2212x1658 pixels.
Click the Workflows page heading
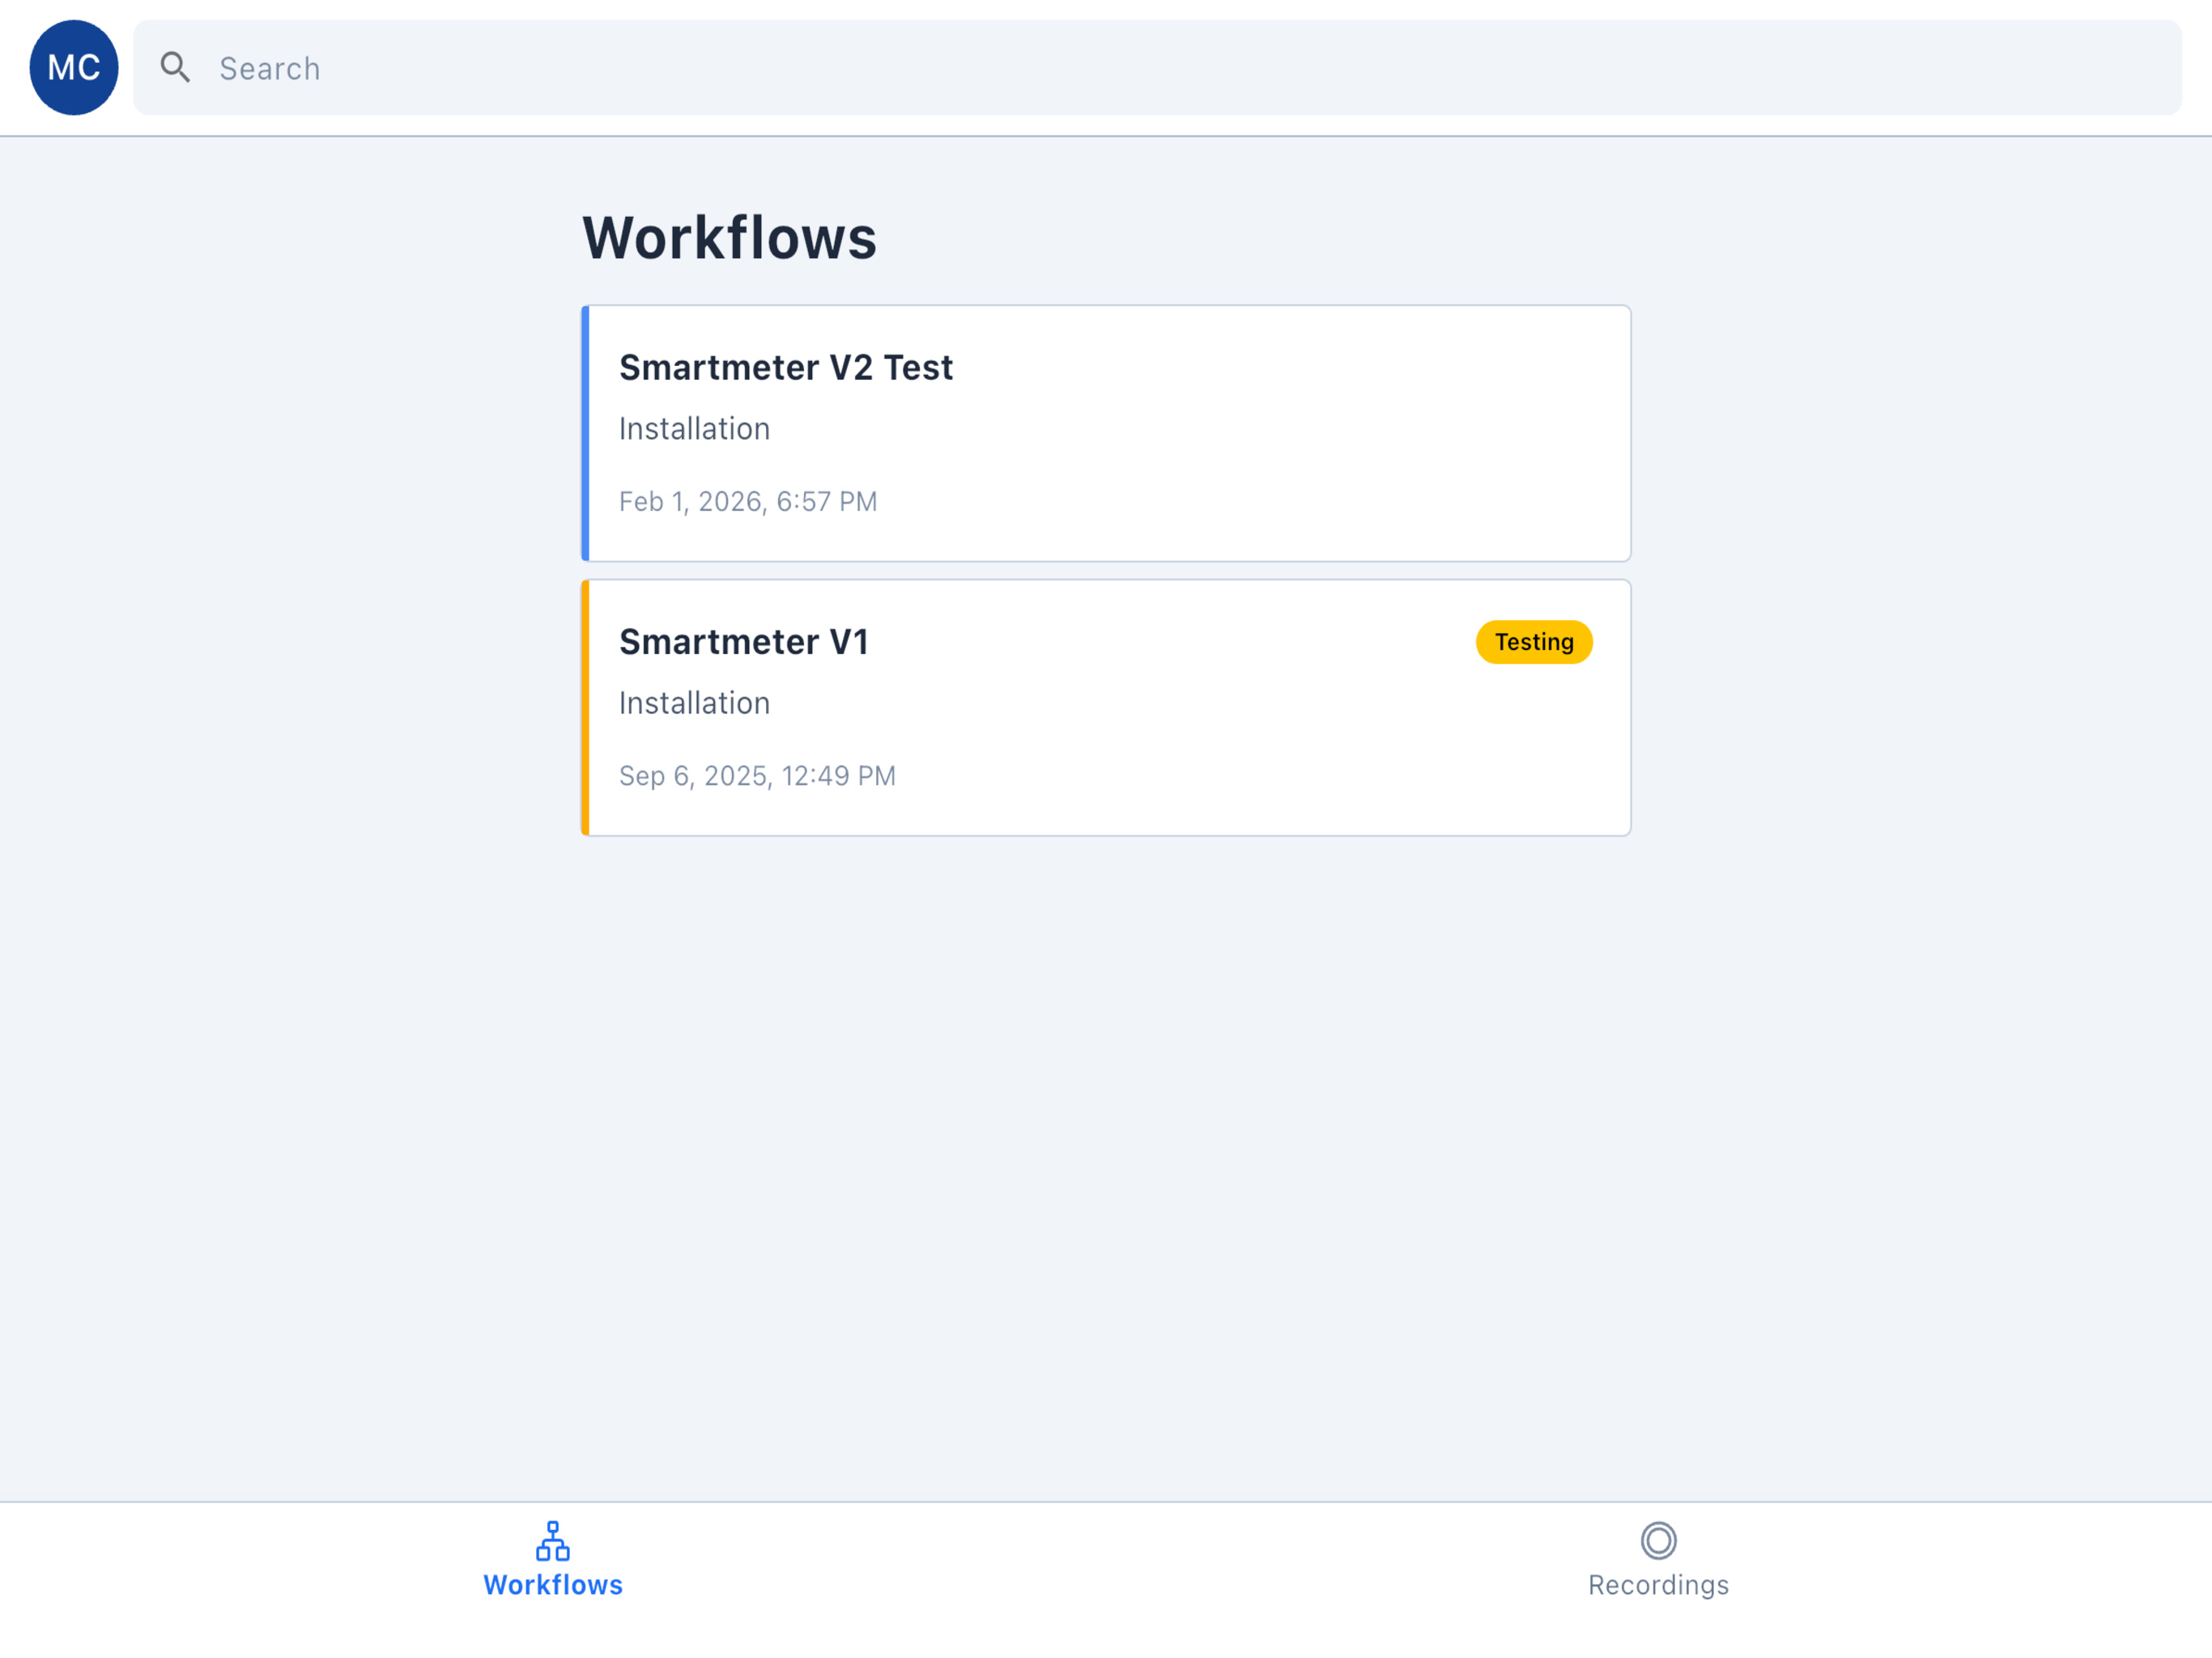tap(729, 238)
